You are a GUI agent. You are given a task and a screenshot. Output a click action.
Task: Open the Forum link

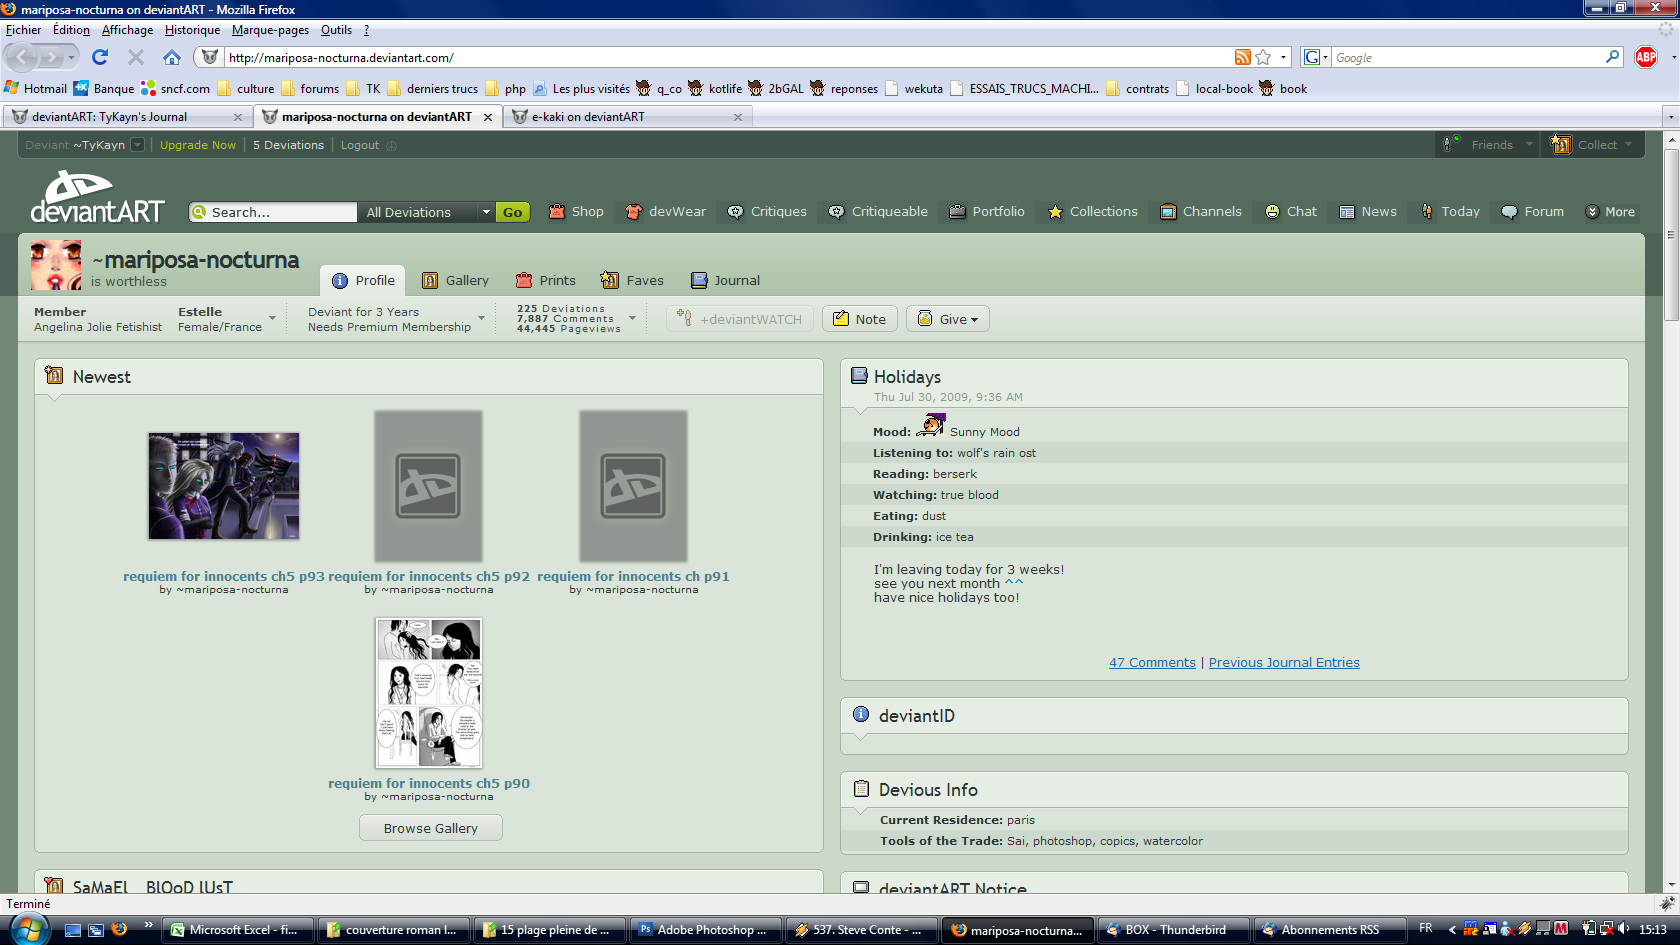1532,212
